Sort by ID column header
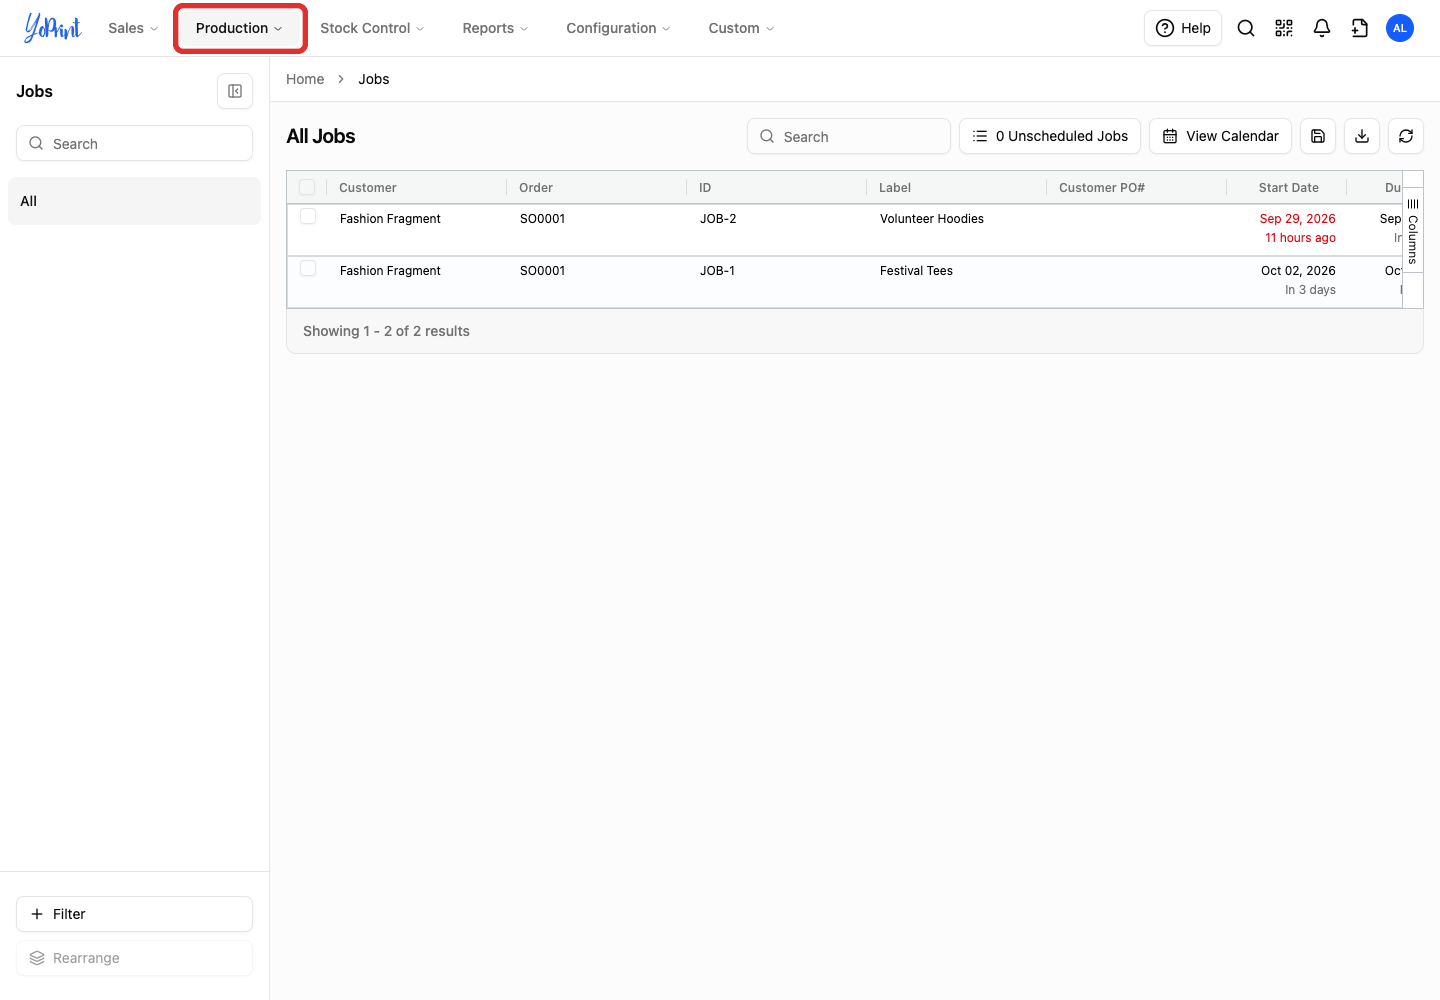The image size is (1440, 1000). point(705,187)
